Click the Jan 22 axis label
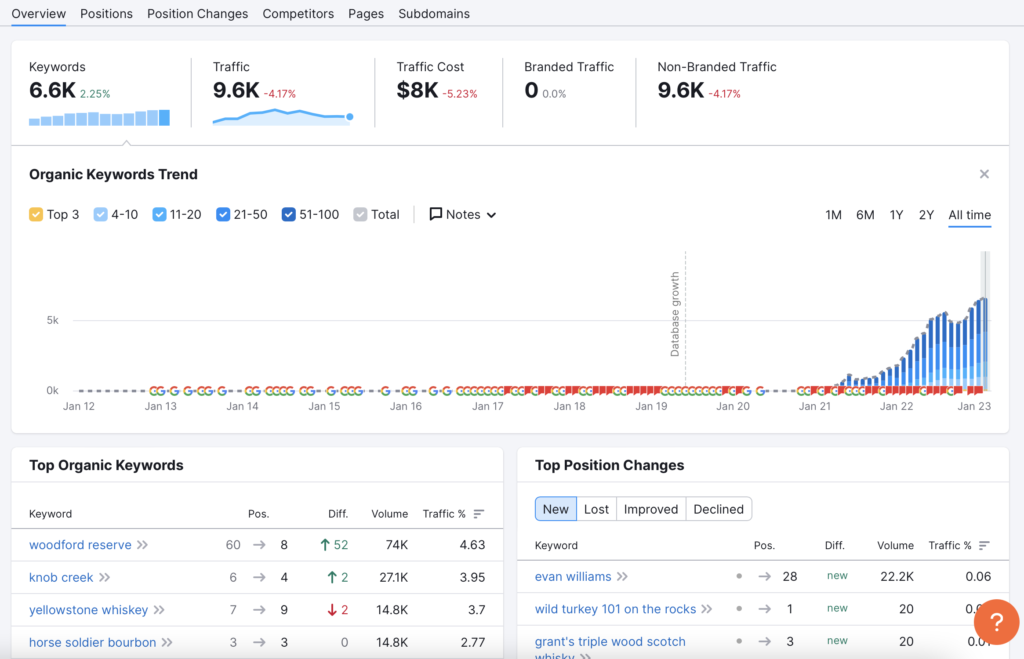 coord(896,406)
